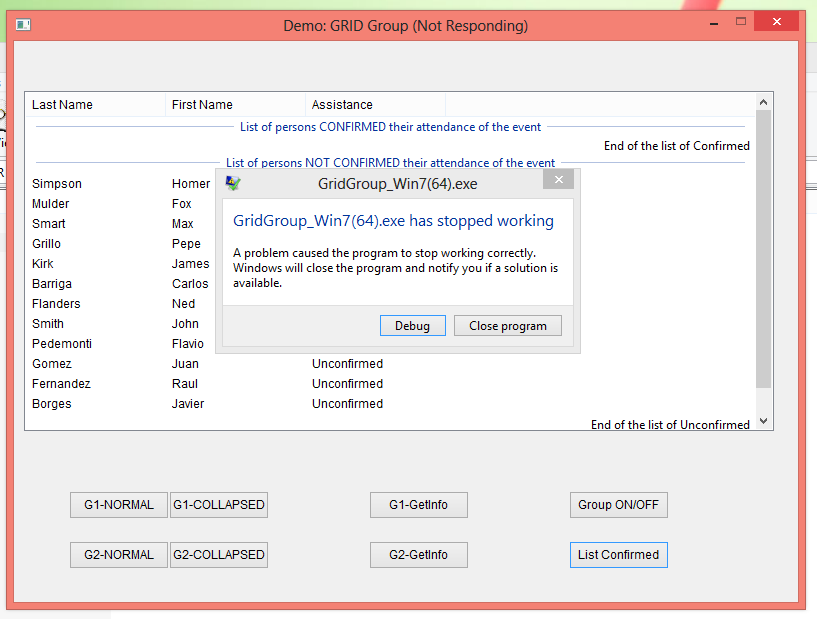Click first name Javier

[188, 404]
